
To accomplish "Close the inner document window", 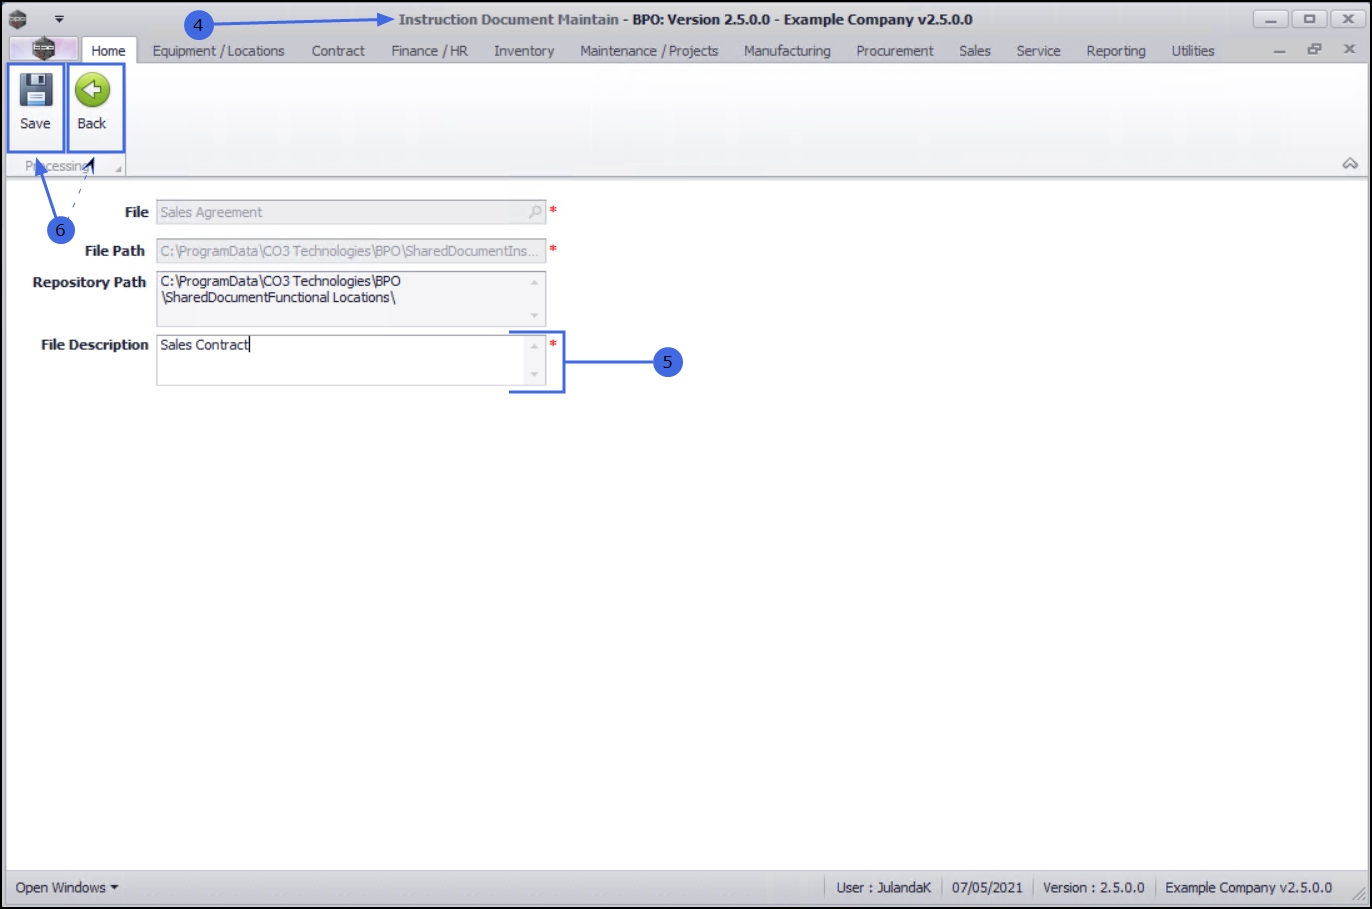I will tap(1349, 49).
